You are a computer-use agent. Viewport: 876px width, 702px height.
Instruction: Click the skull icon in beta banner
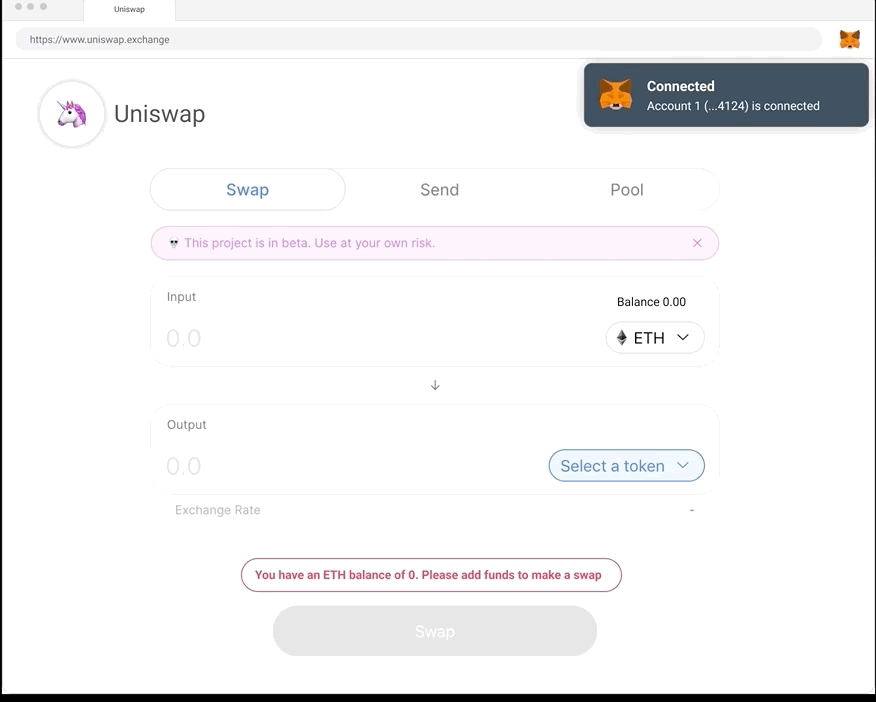[x=174, y=243]
